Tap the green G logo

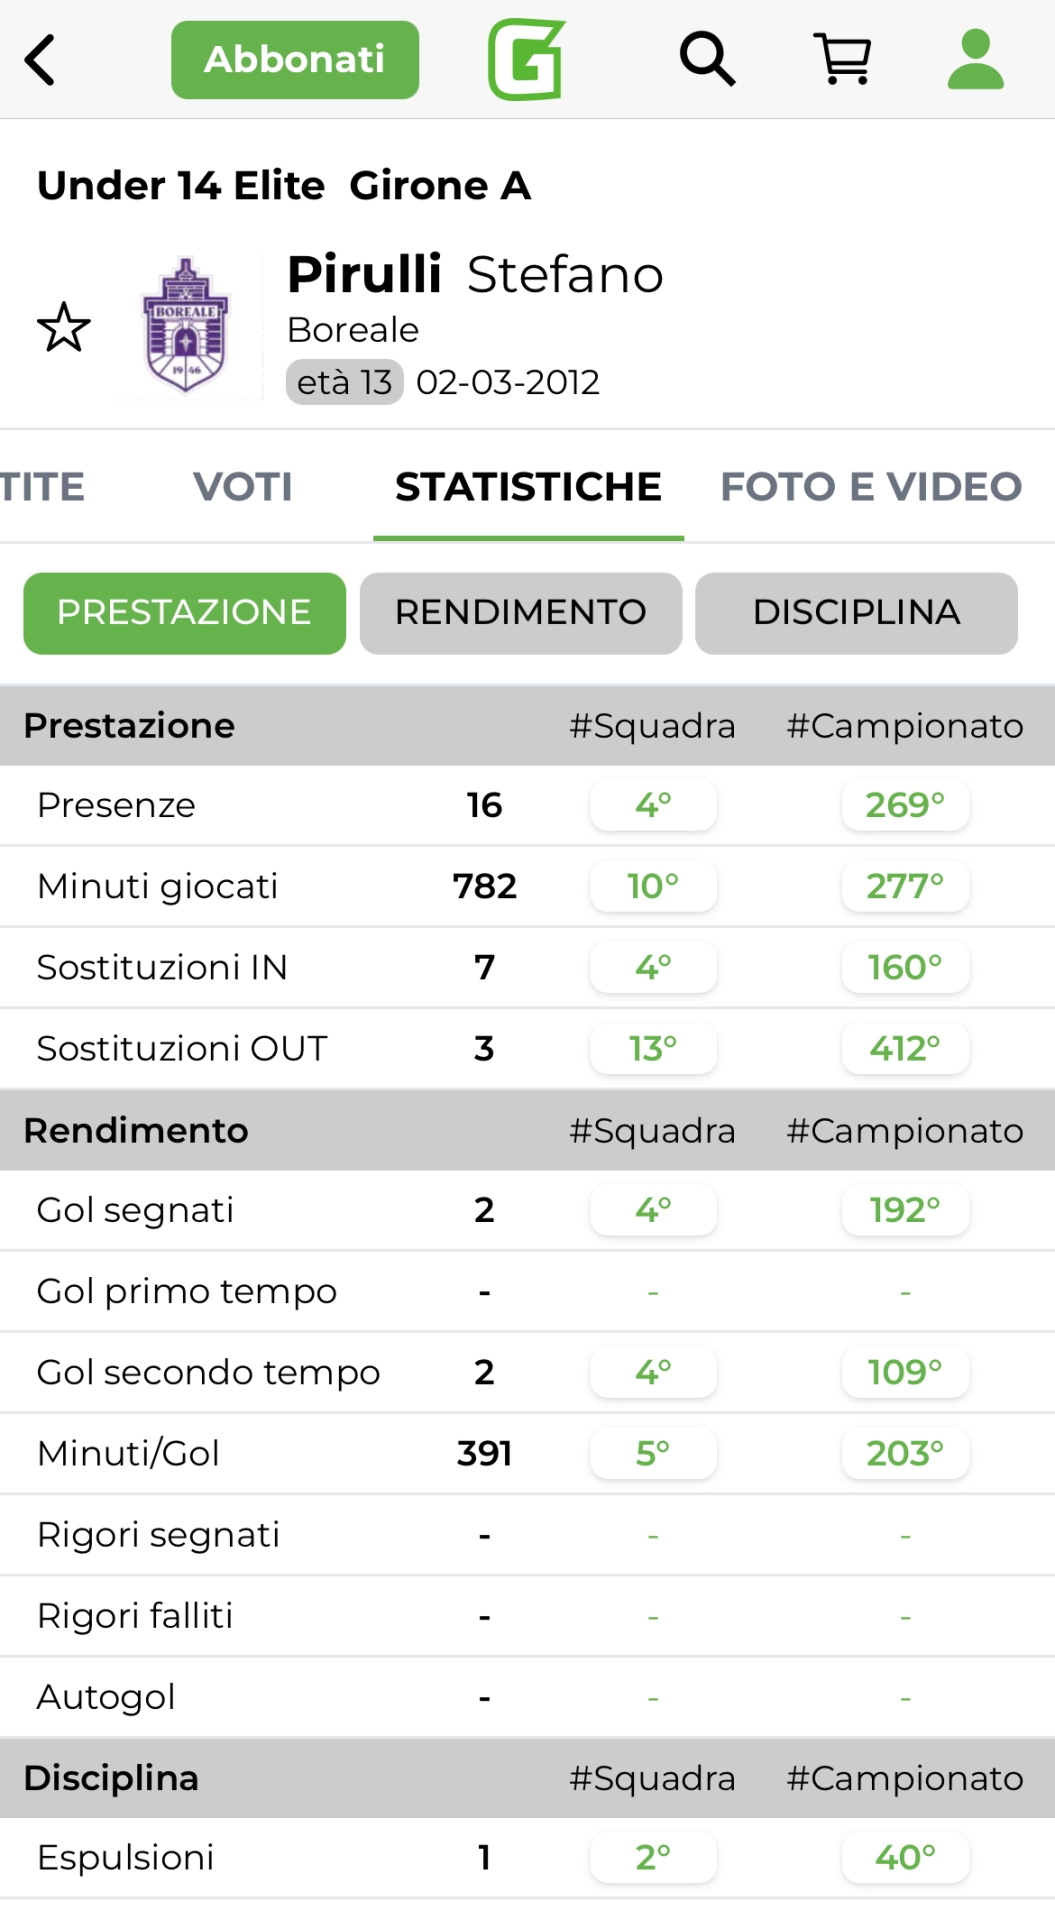(527, 60)
